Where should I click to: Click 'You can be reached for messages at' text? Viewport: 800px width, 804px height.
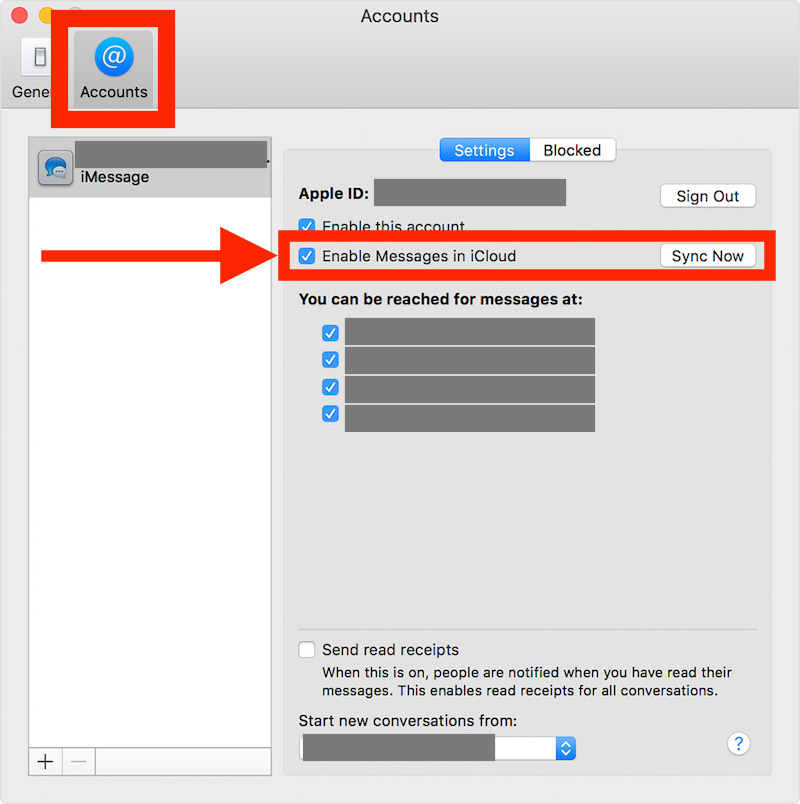click(x=441, y=299)
